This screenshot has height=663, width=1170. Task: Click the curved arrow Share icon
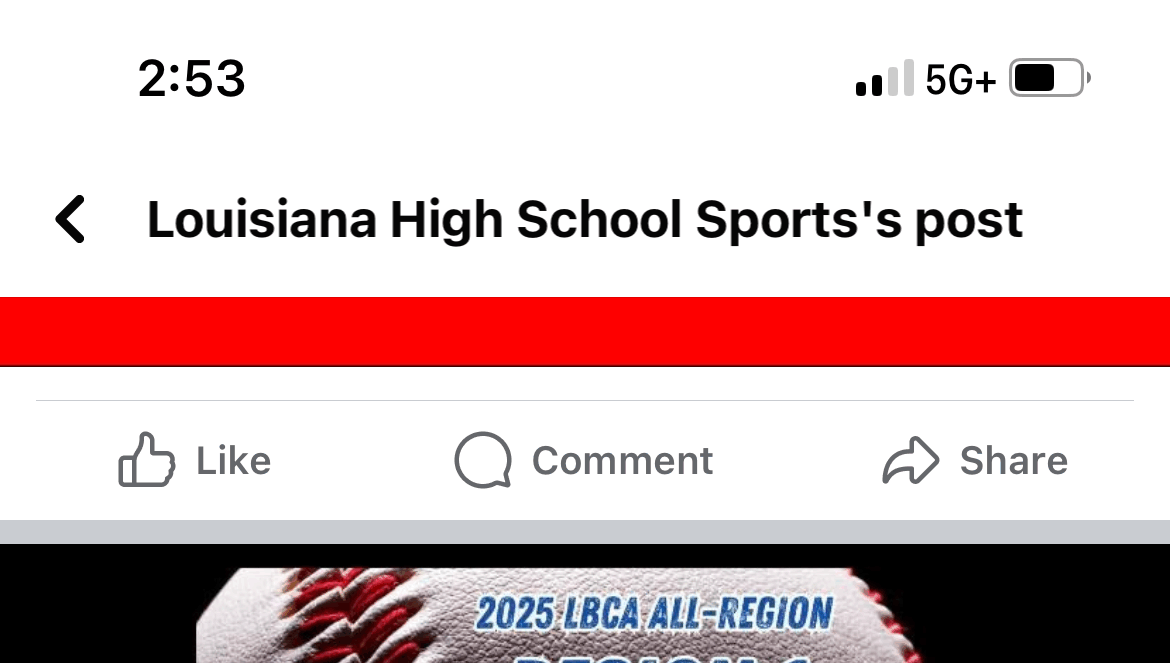pyautogui.click(x=910, y=460)
